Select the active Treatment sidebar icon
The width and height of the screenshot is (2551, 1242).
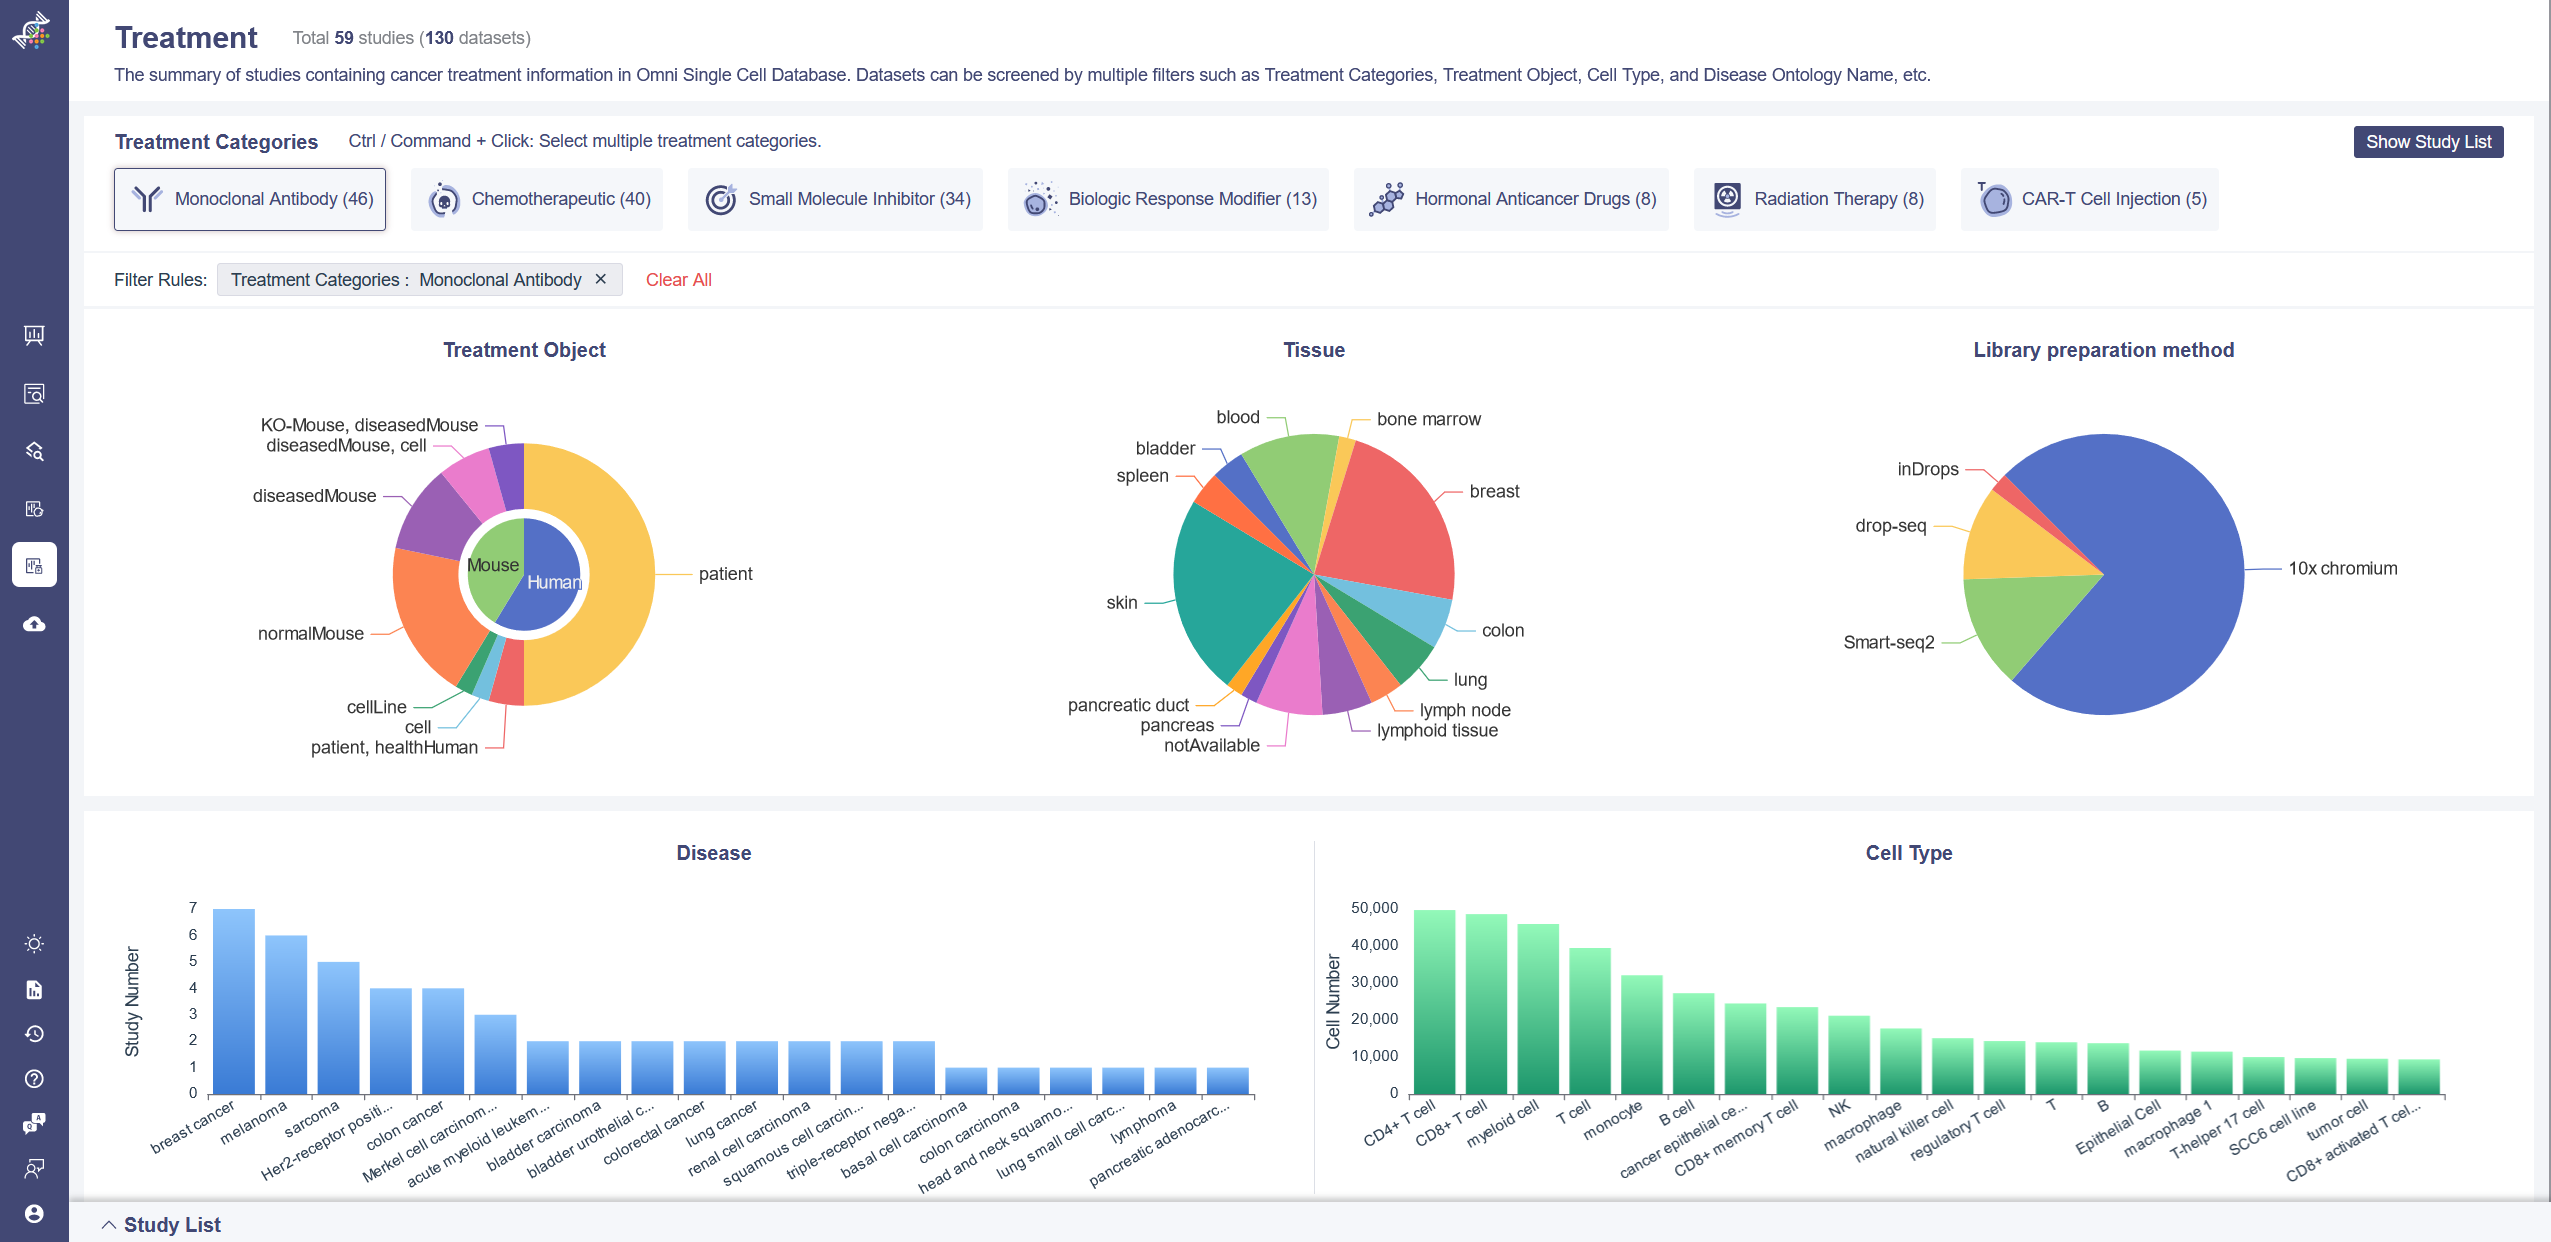[x=34, y=565]
